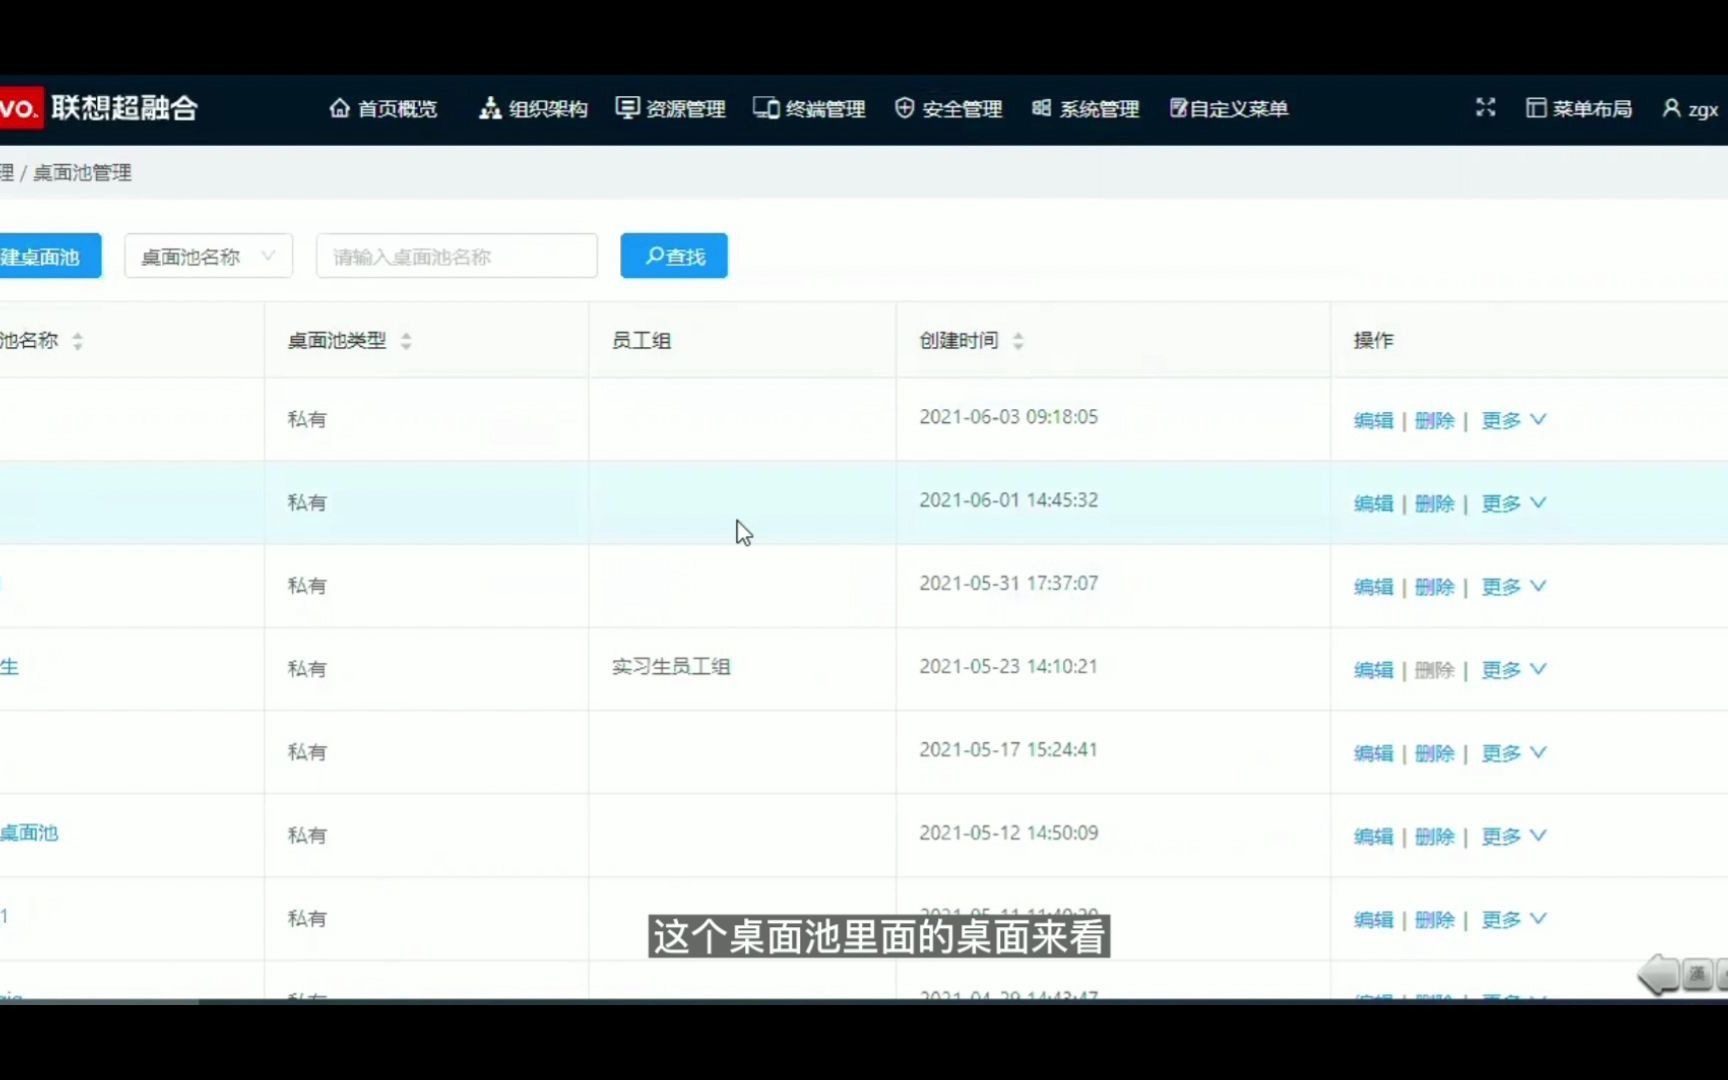Click 编辑 for the 实习生员工组 row
Viewport: 1728px width, 1080px height.
tap(1373, 669)
